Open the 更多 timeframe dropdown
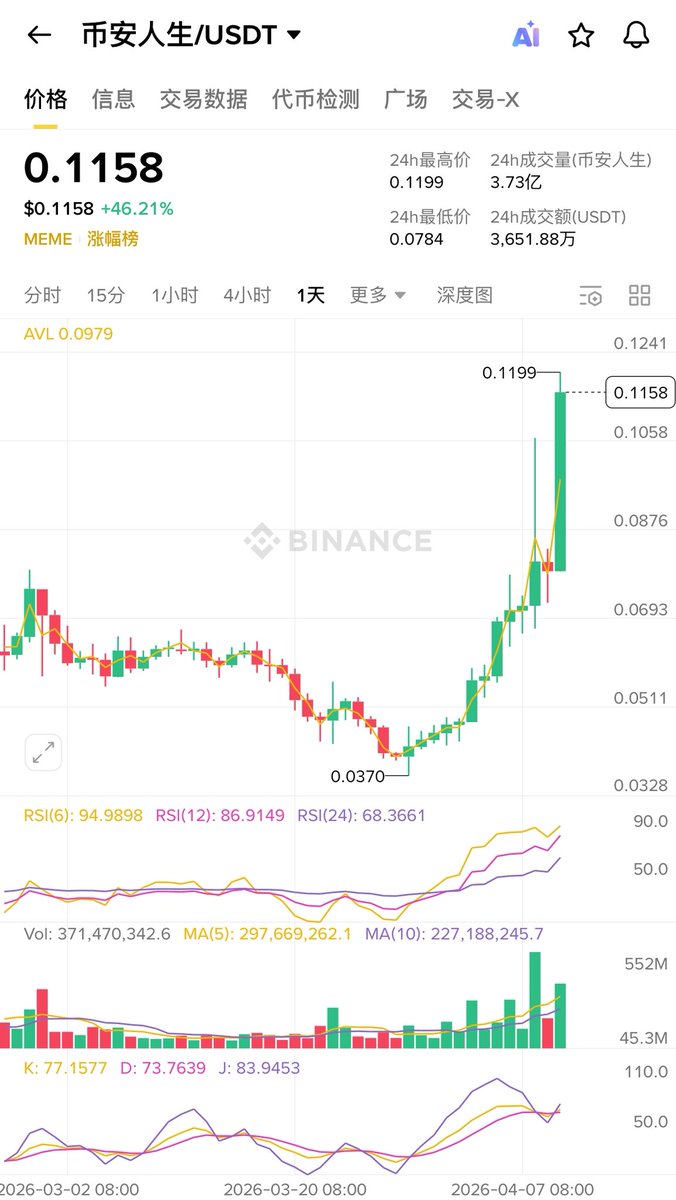This screenshot has width=676, height=1200. click(378, 295)
